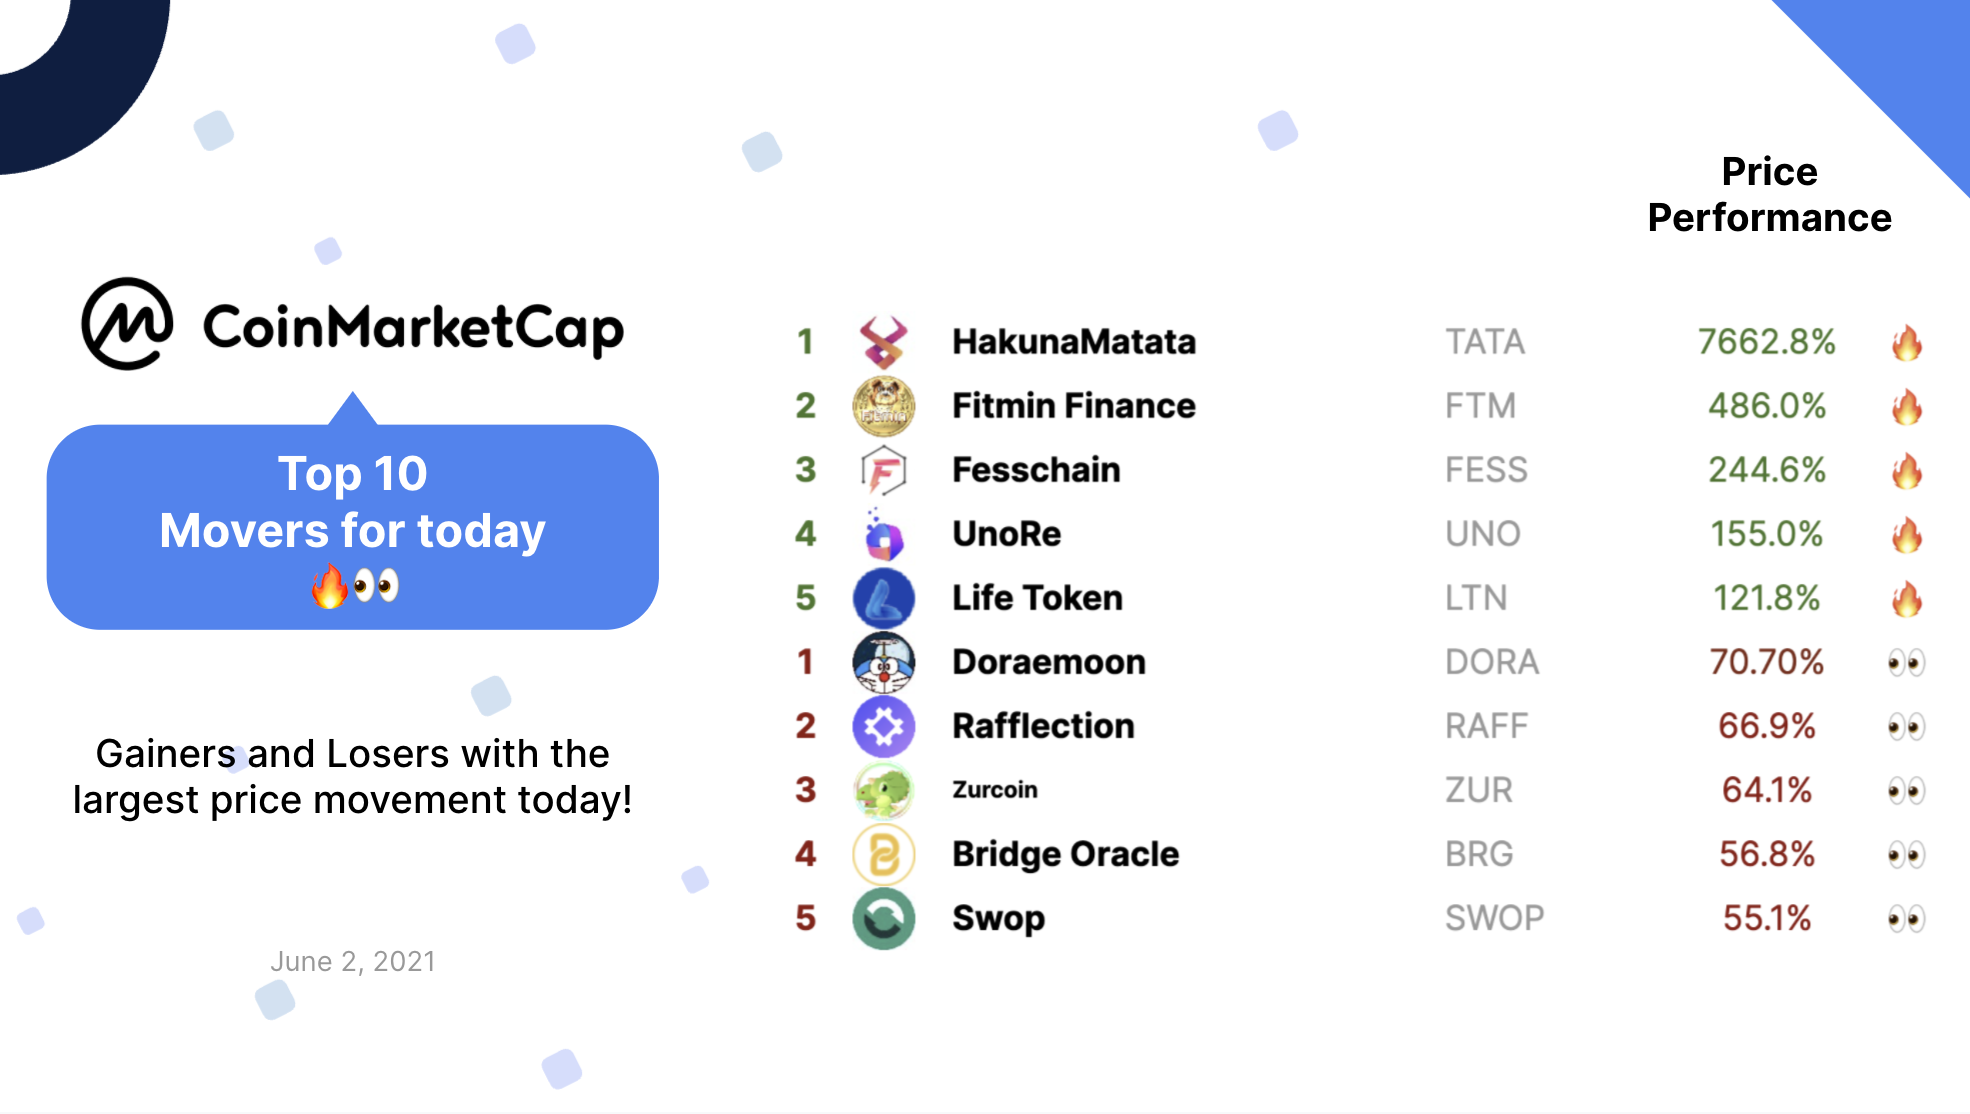The image size is (1970, 1114).
Task: Click the eyes emoji beside 70.70%
Action: click(x=1907, y=662)
